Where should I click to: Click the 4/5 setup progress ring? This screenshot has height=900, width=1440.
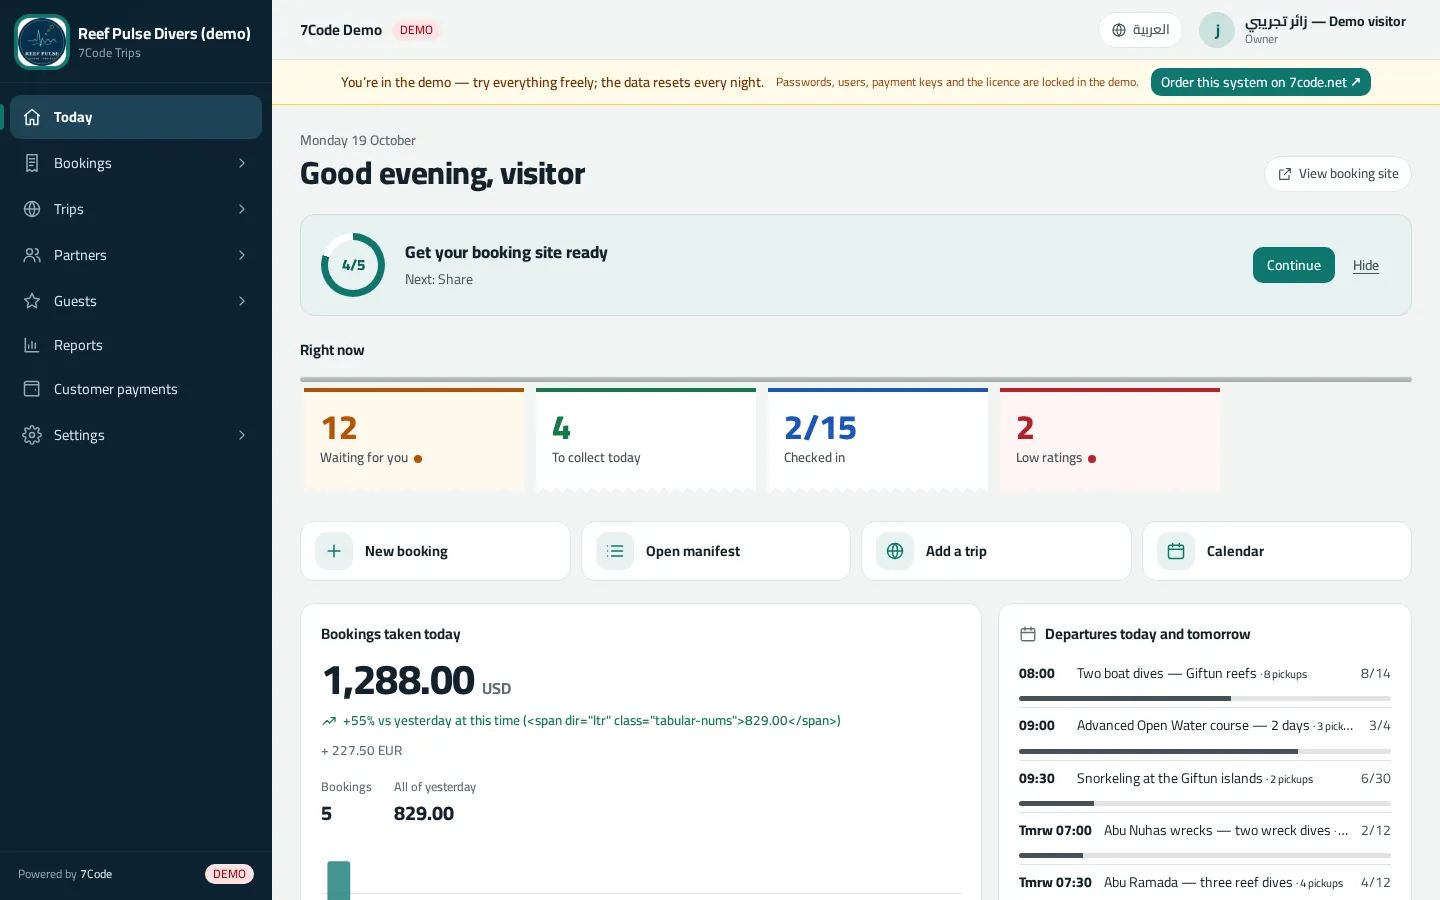pyautogui.click(x=353, y=265)
